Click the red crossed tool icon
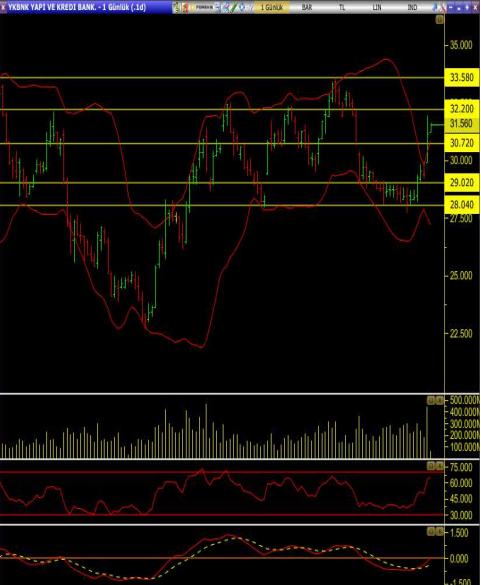This screenshot has height=585, width=481. coord(442,7)
